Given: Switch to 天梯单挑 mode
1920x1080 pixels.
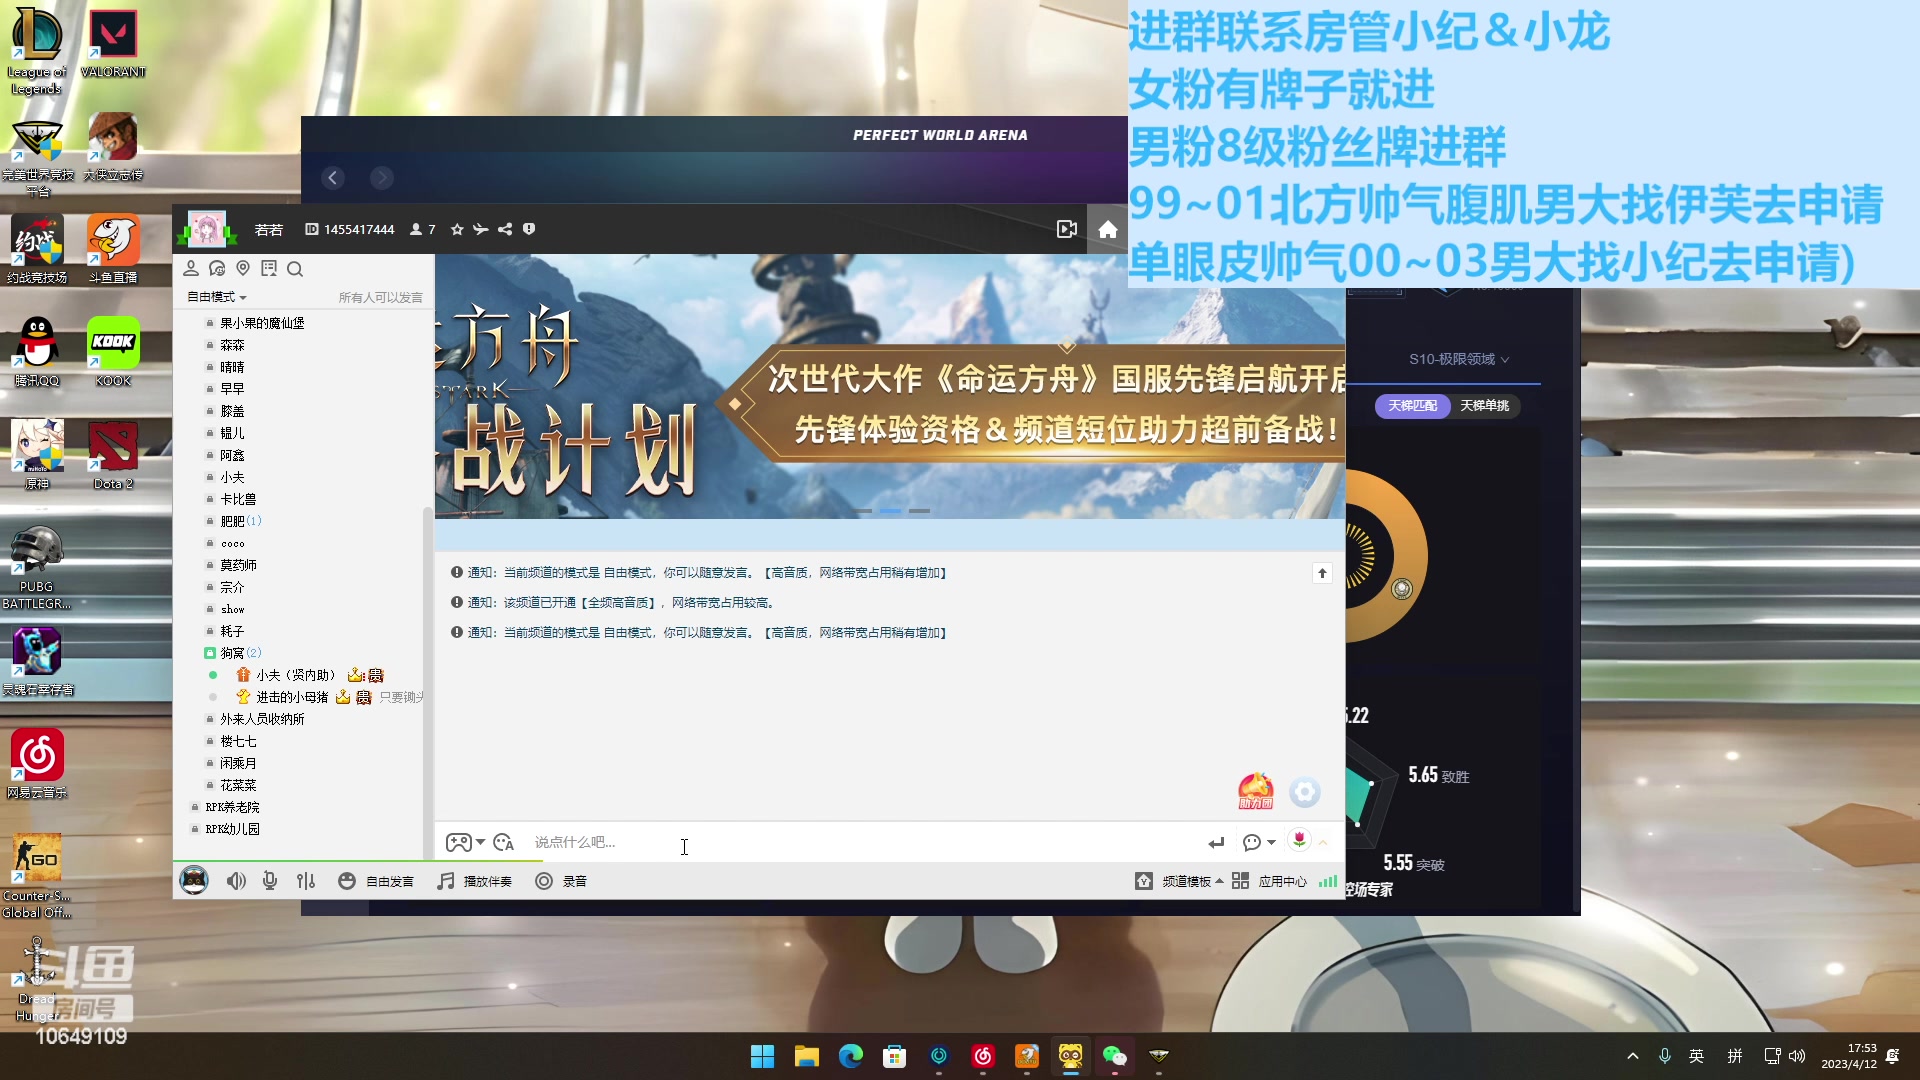Looking at the screenshot, I should 1484,406.
